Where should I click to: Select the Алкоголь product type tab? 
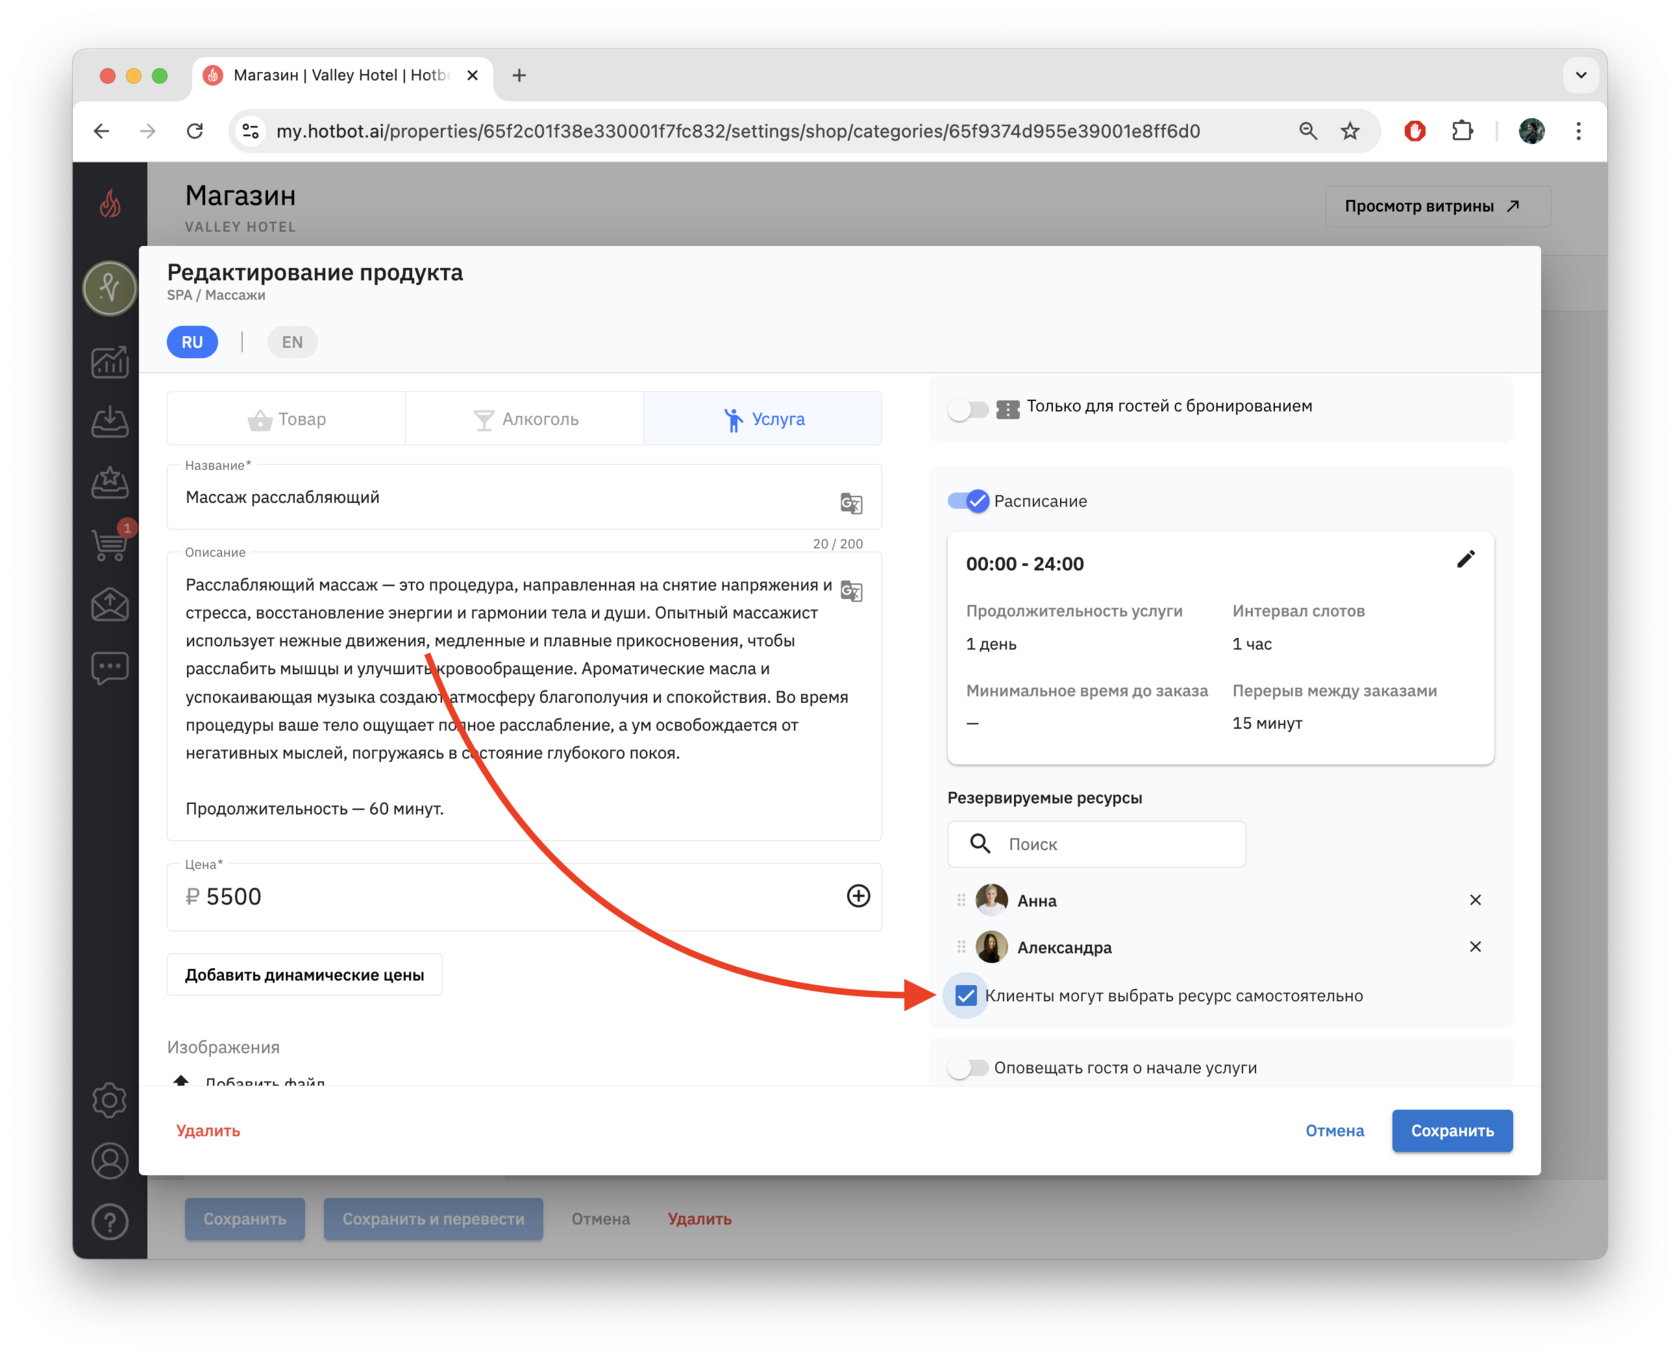525,419
